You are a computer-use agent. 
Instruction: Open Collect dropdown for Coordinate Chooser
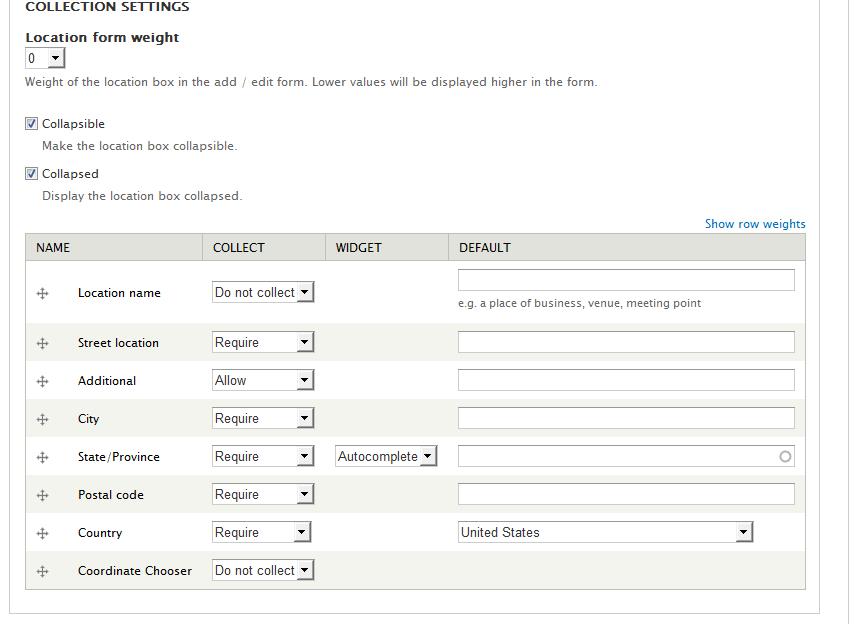pyautogui.click(x=263, y=570)
